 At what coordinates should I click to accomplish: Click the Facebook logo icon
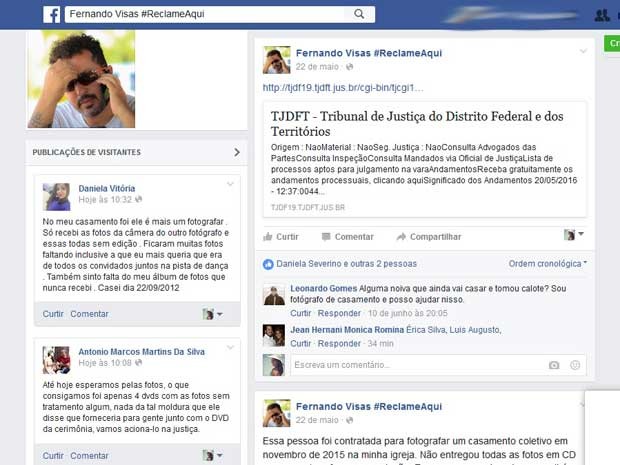(x=51, y=14)
